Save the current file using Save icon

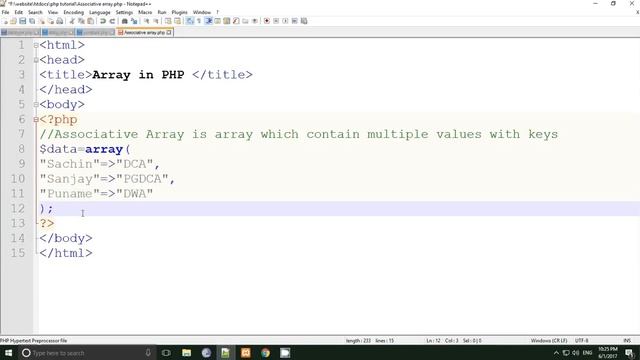(x=22, y=21)
